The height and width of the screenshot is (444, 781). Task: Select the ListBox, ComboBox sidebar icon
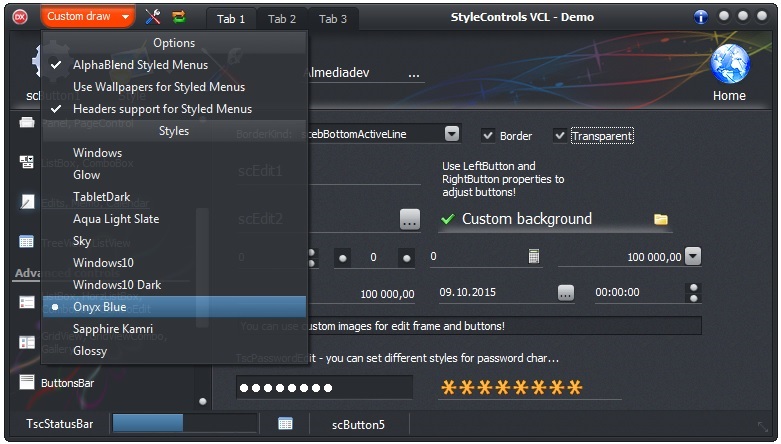(x=27, y=161)
